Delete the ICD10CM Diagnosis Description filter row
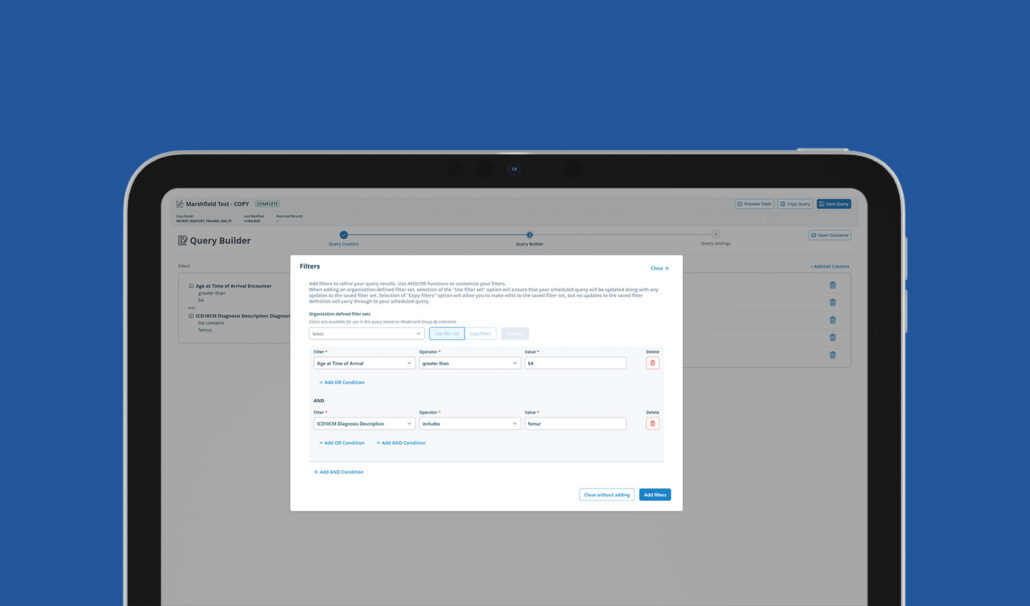The image size is (1030, 606). coord(652,423)
